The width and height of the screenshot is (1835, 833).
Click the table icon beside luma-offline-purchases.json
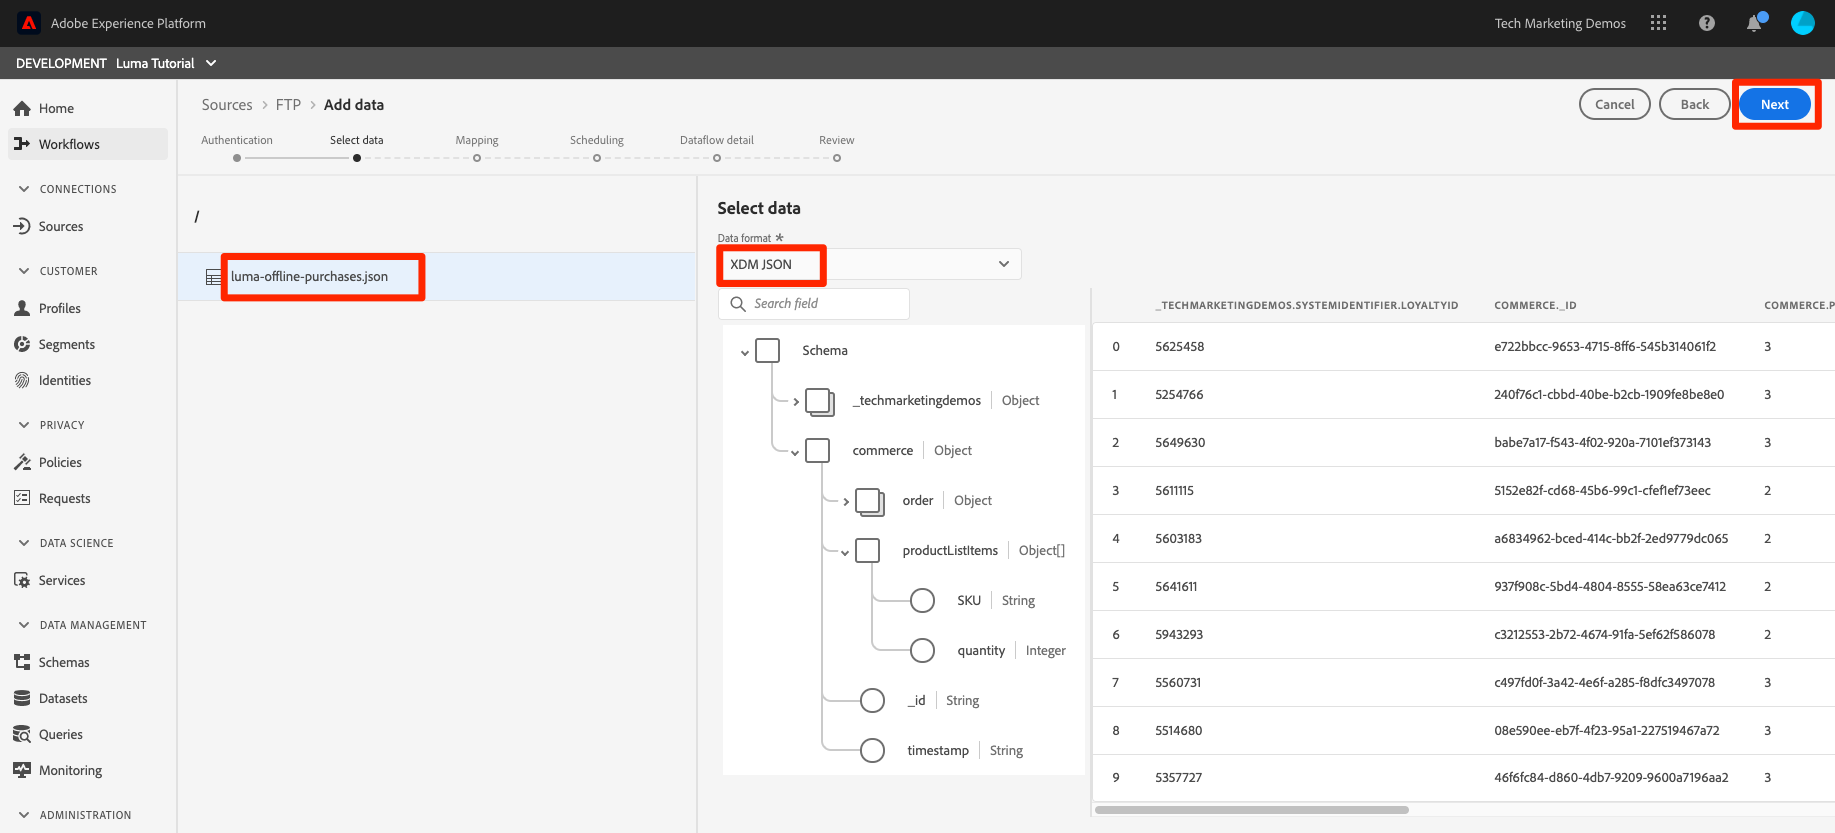tap(213, 277)
